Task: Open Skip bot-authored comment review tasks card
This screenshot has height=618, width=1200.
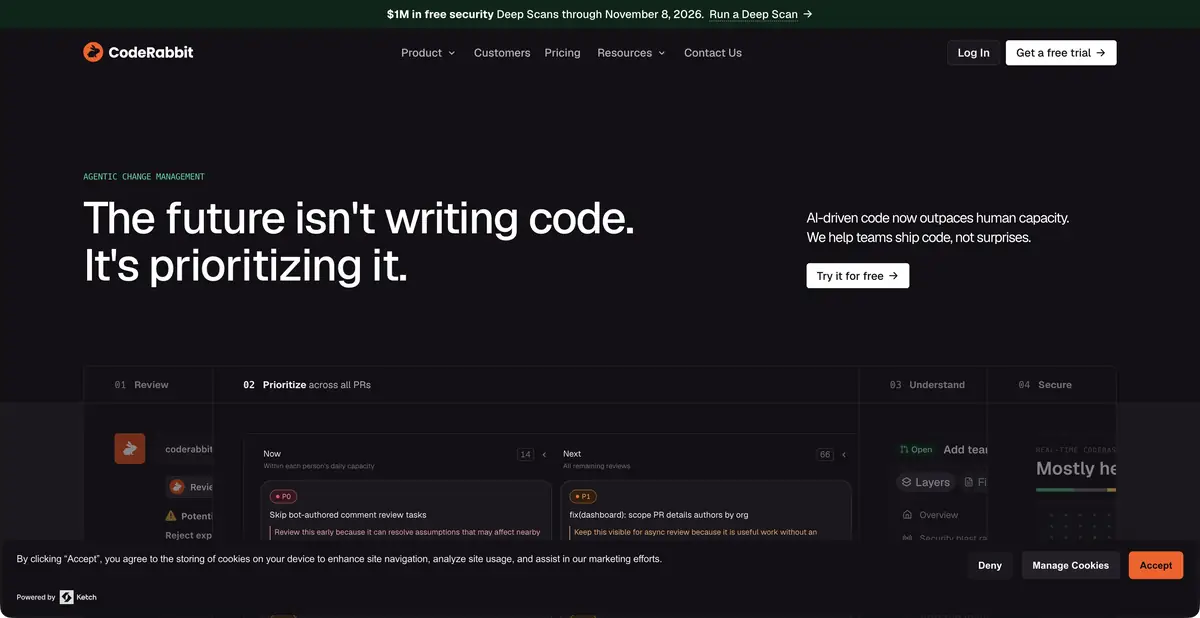Action: (406, 511)
